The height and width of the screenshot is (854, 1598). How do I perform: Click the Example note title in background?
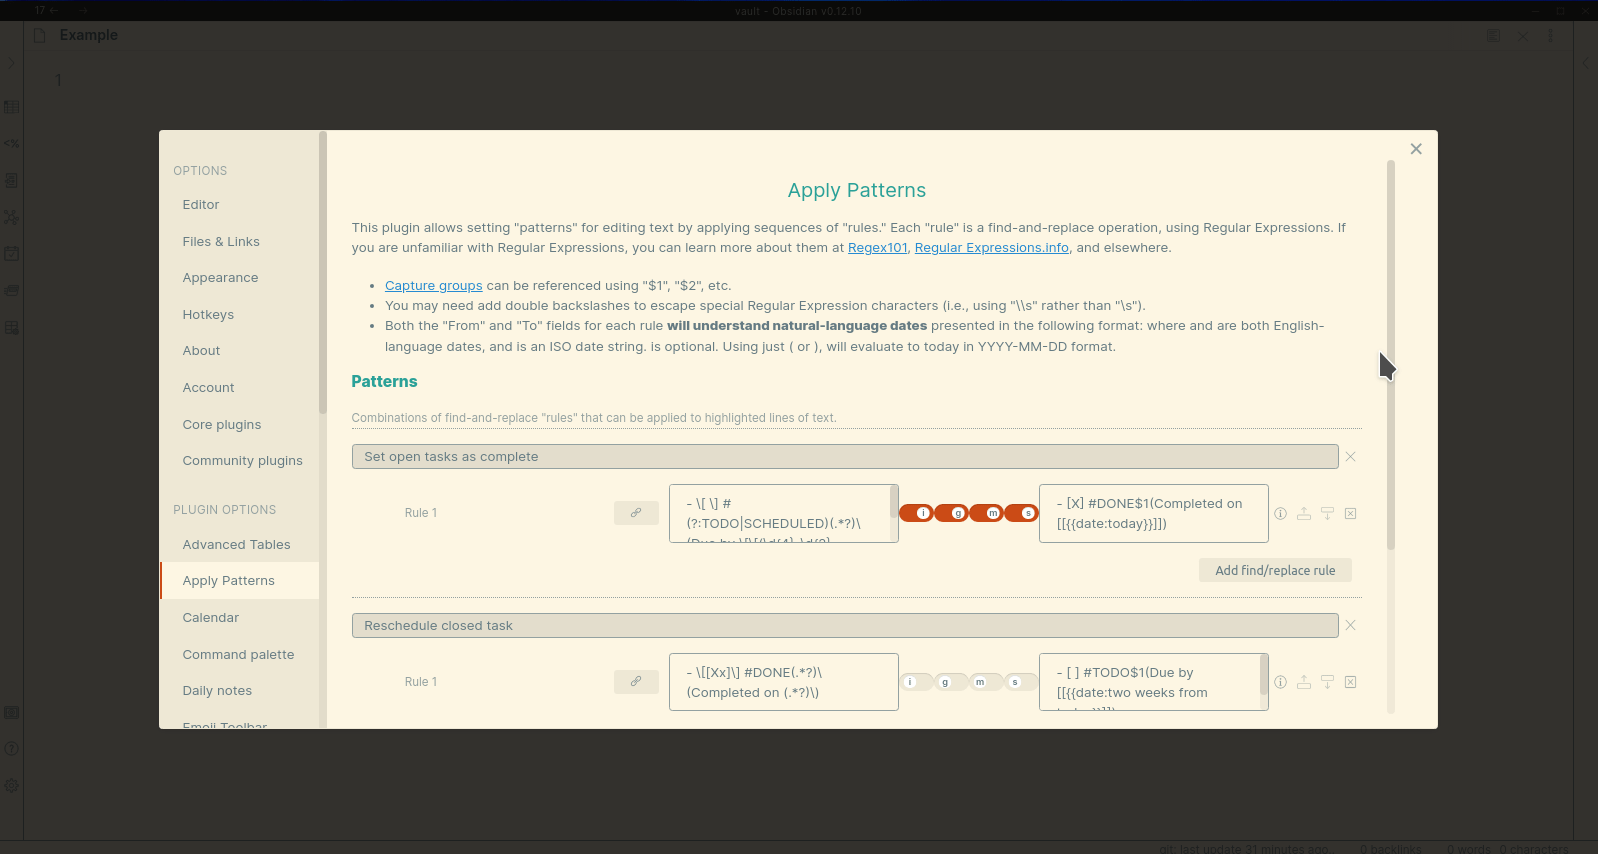pos(88,35)
